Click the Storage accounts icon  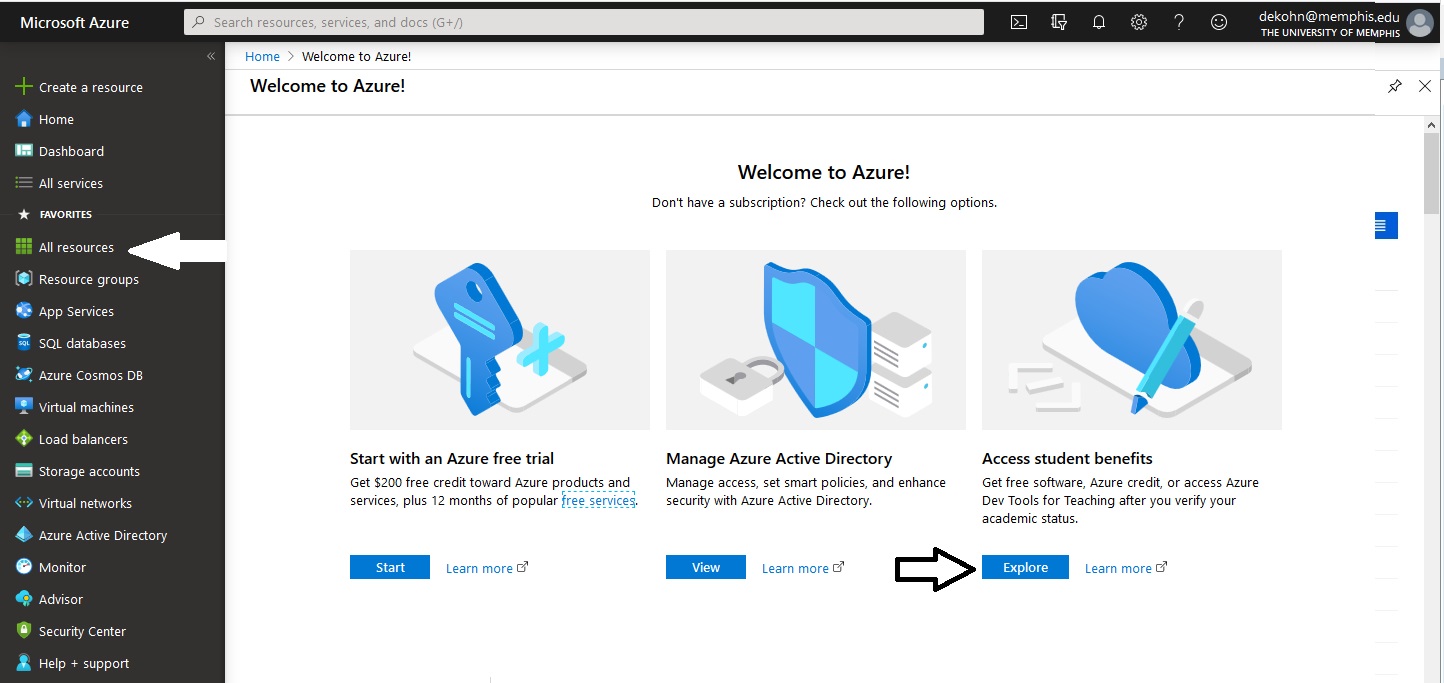click(x=24, y=471)
